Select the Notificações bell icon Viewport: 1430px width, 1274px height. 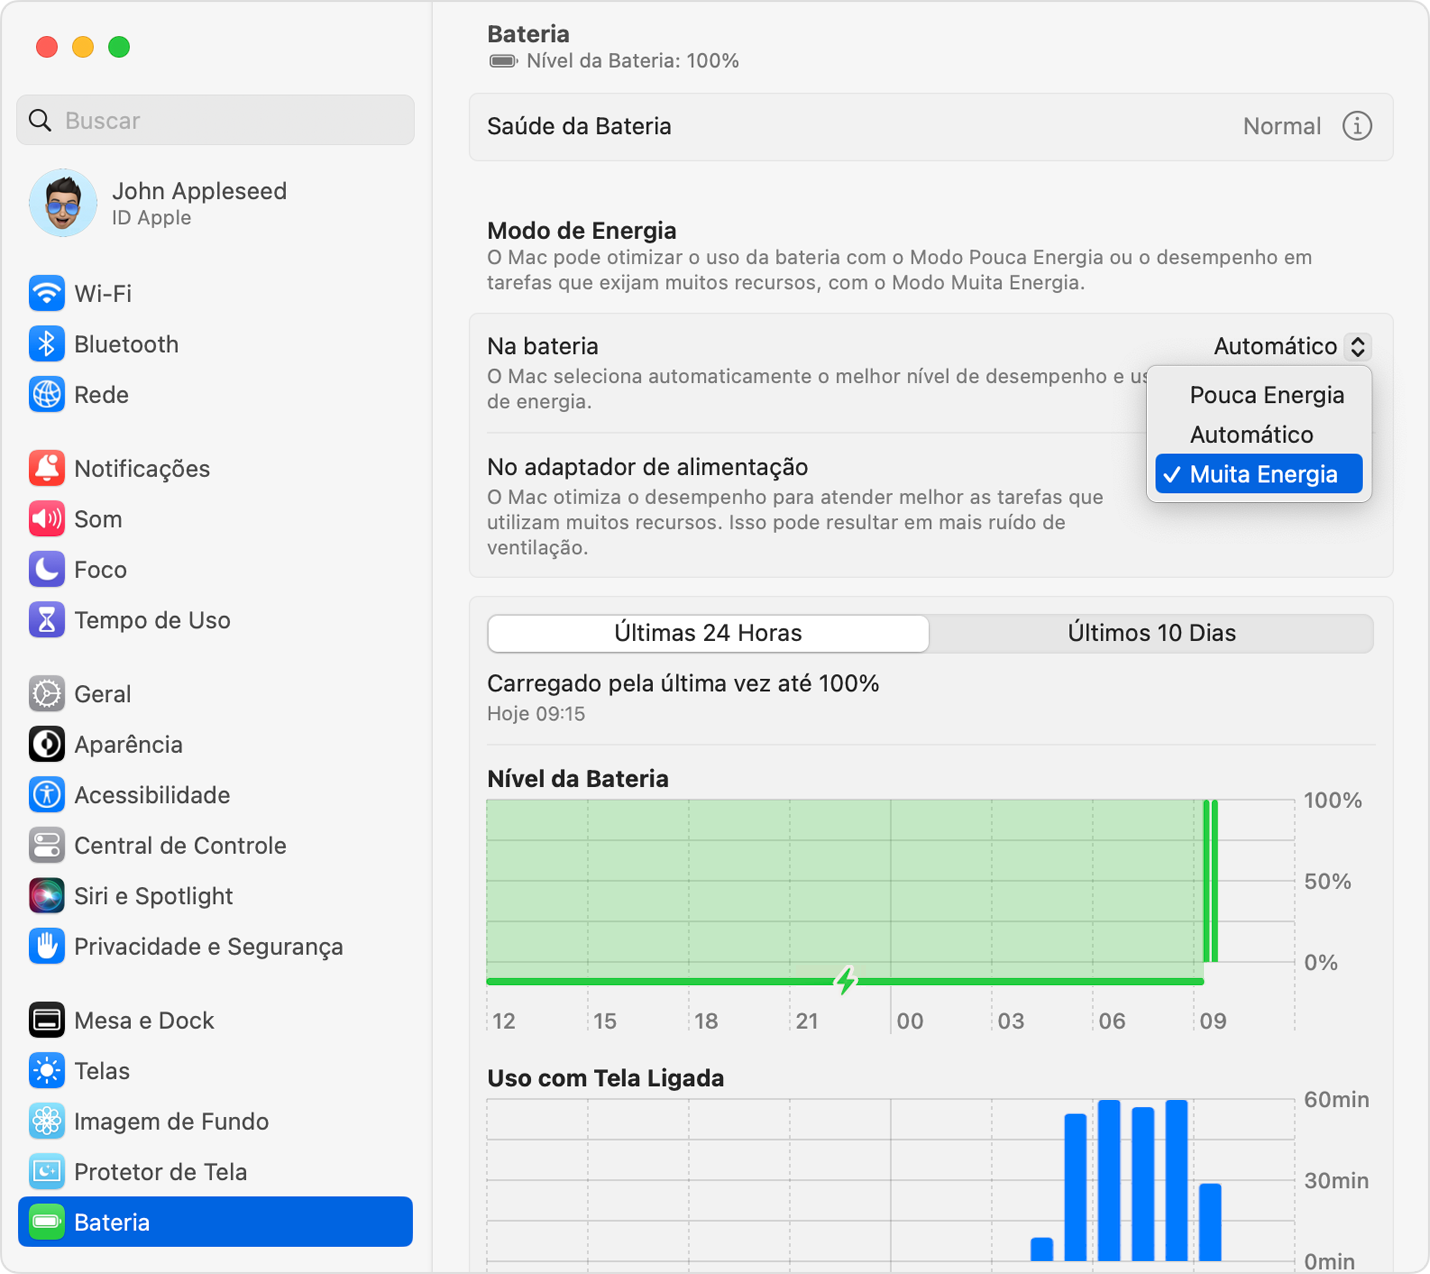(x=46, y=468)
